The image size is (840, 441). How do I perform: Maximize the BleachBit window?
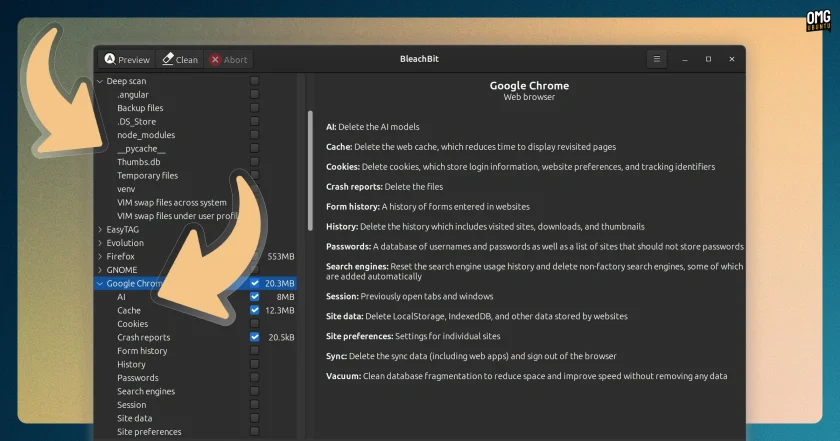click(x=708, y=59)
